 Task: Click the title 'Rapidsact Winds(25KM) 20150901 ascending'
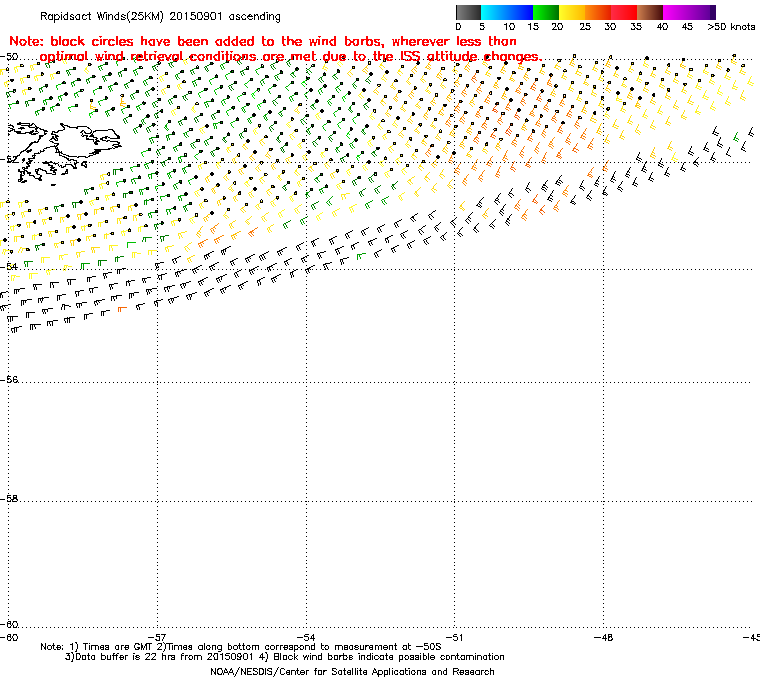pyautogui.click(x=160, y=16)
